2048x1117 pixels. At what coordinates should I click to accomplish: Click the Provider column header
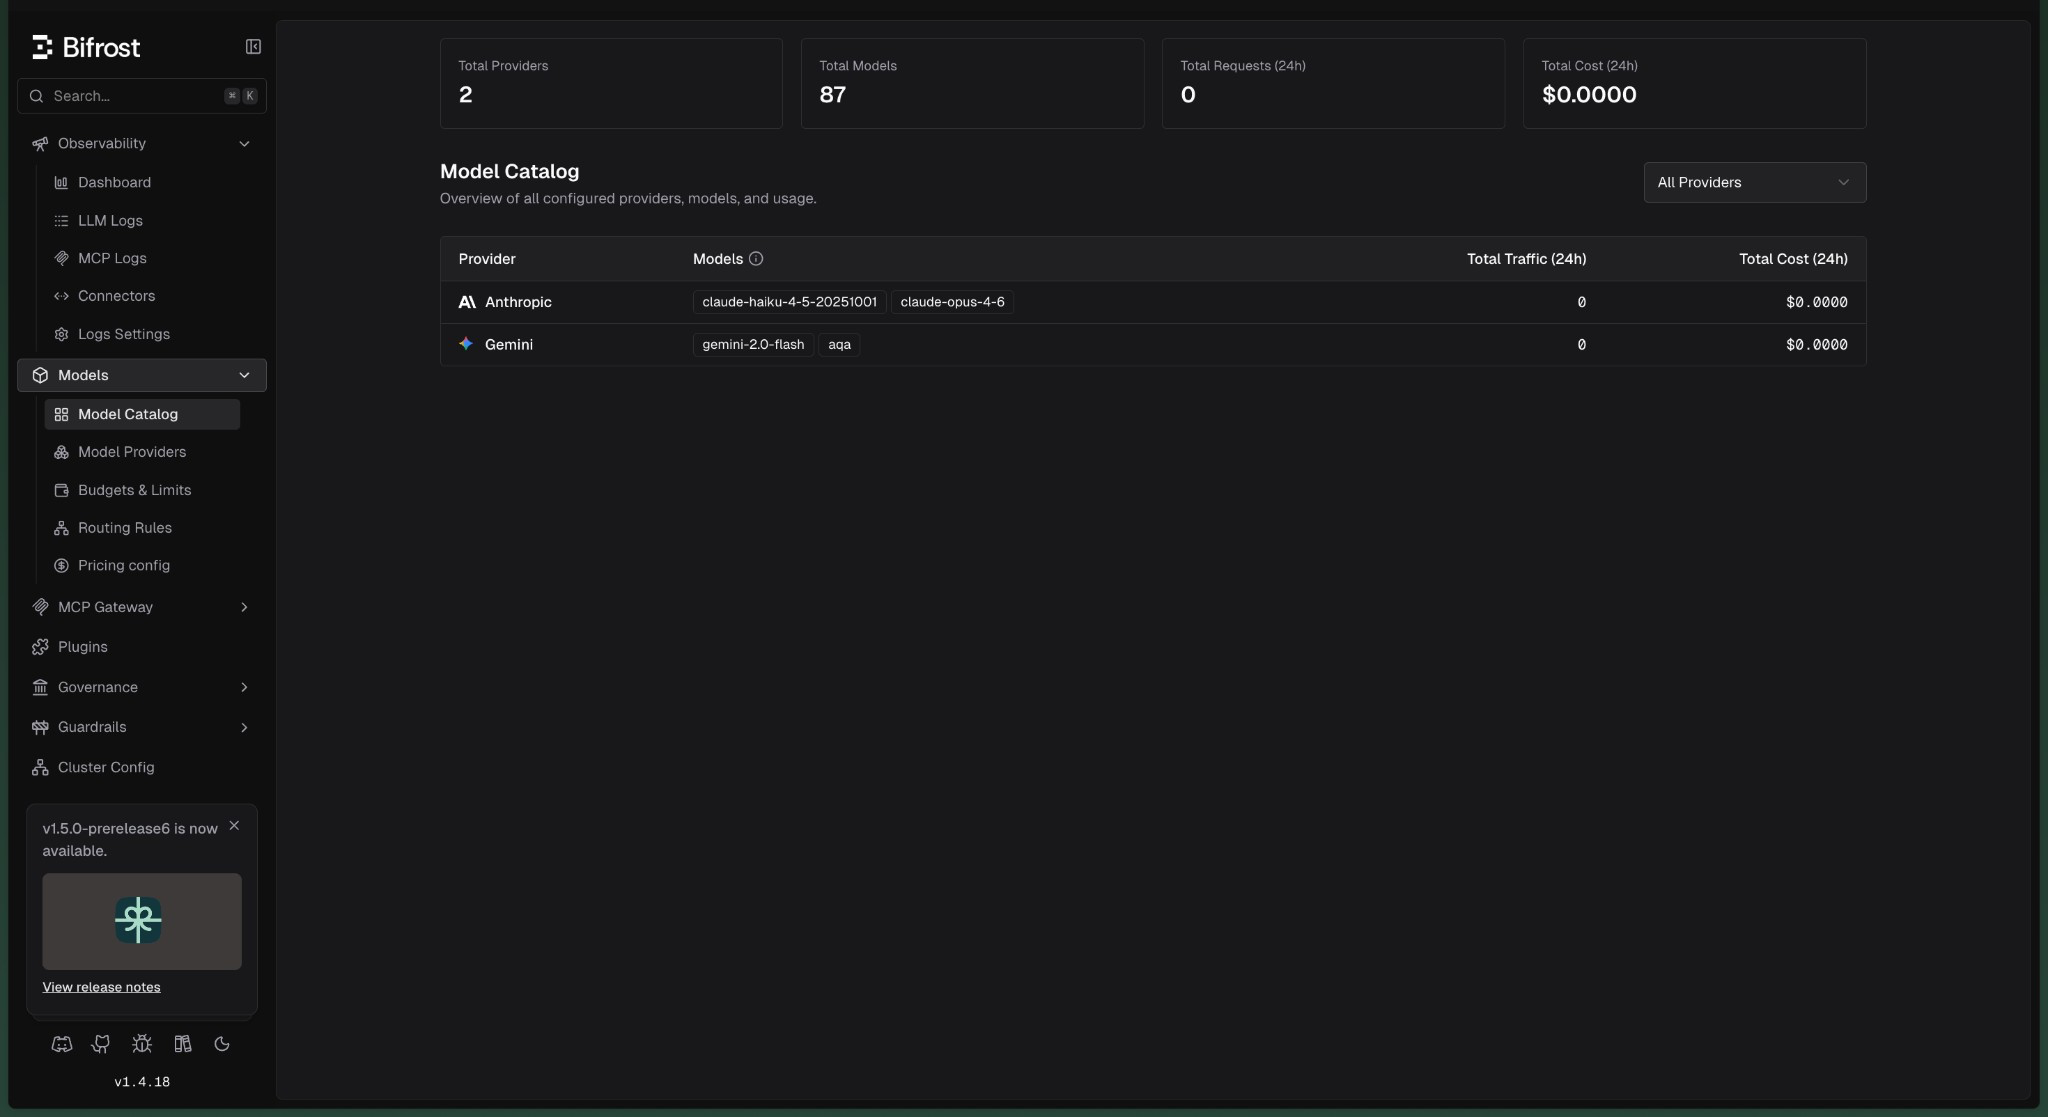click(487, 259)
